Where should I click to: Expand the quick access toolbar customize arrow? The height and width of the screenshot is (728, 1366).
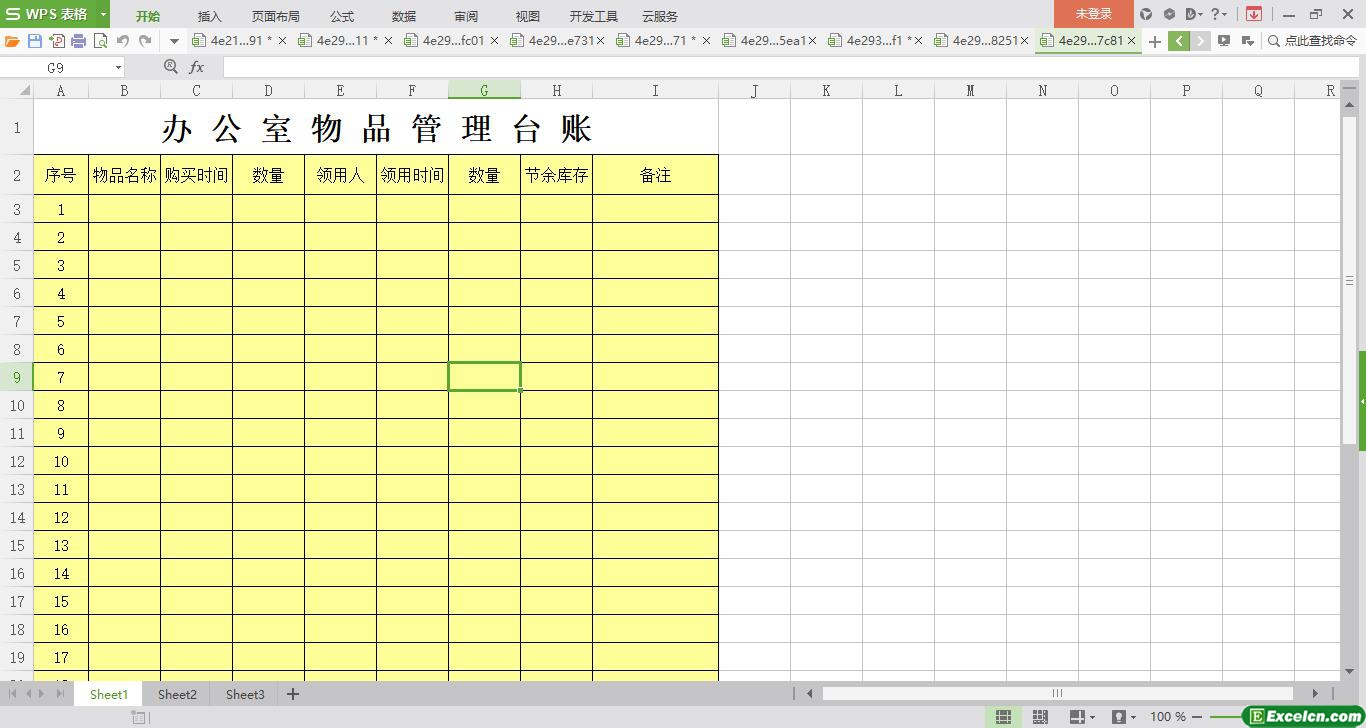(174, 41)
